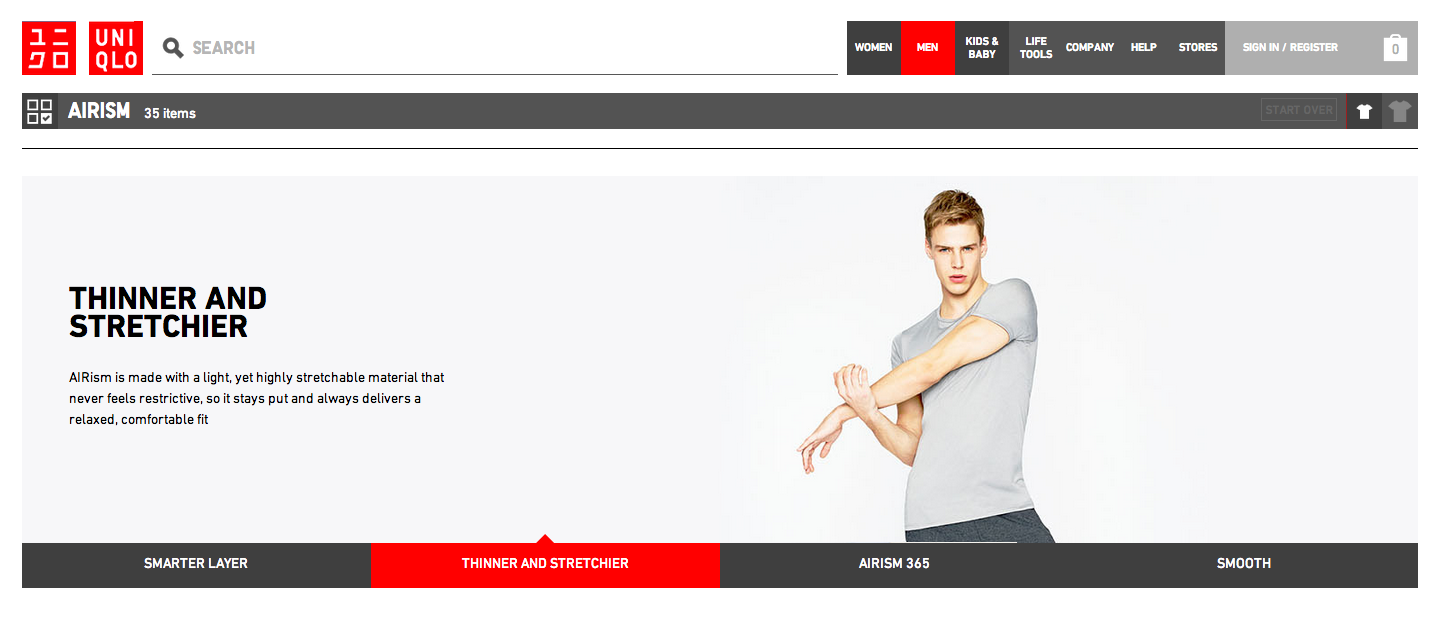Open the Women menu
This screenshot has width=1439, height=642.
(x=874, y=48)
